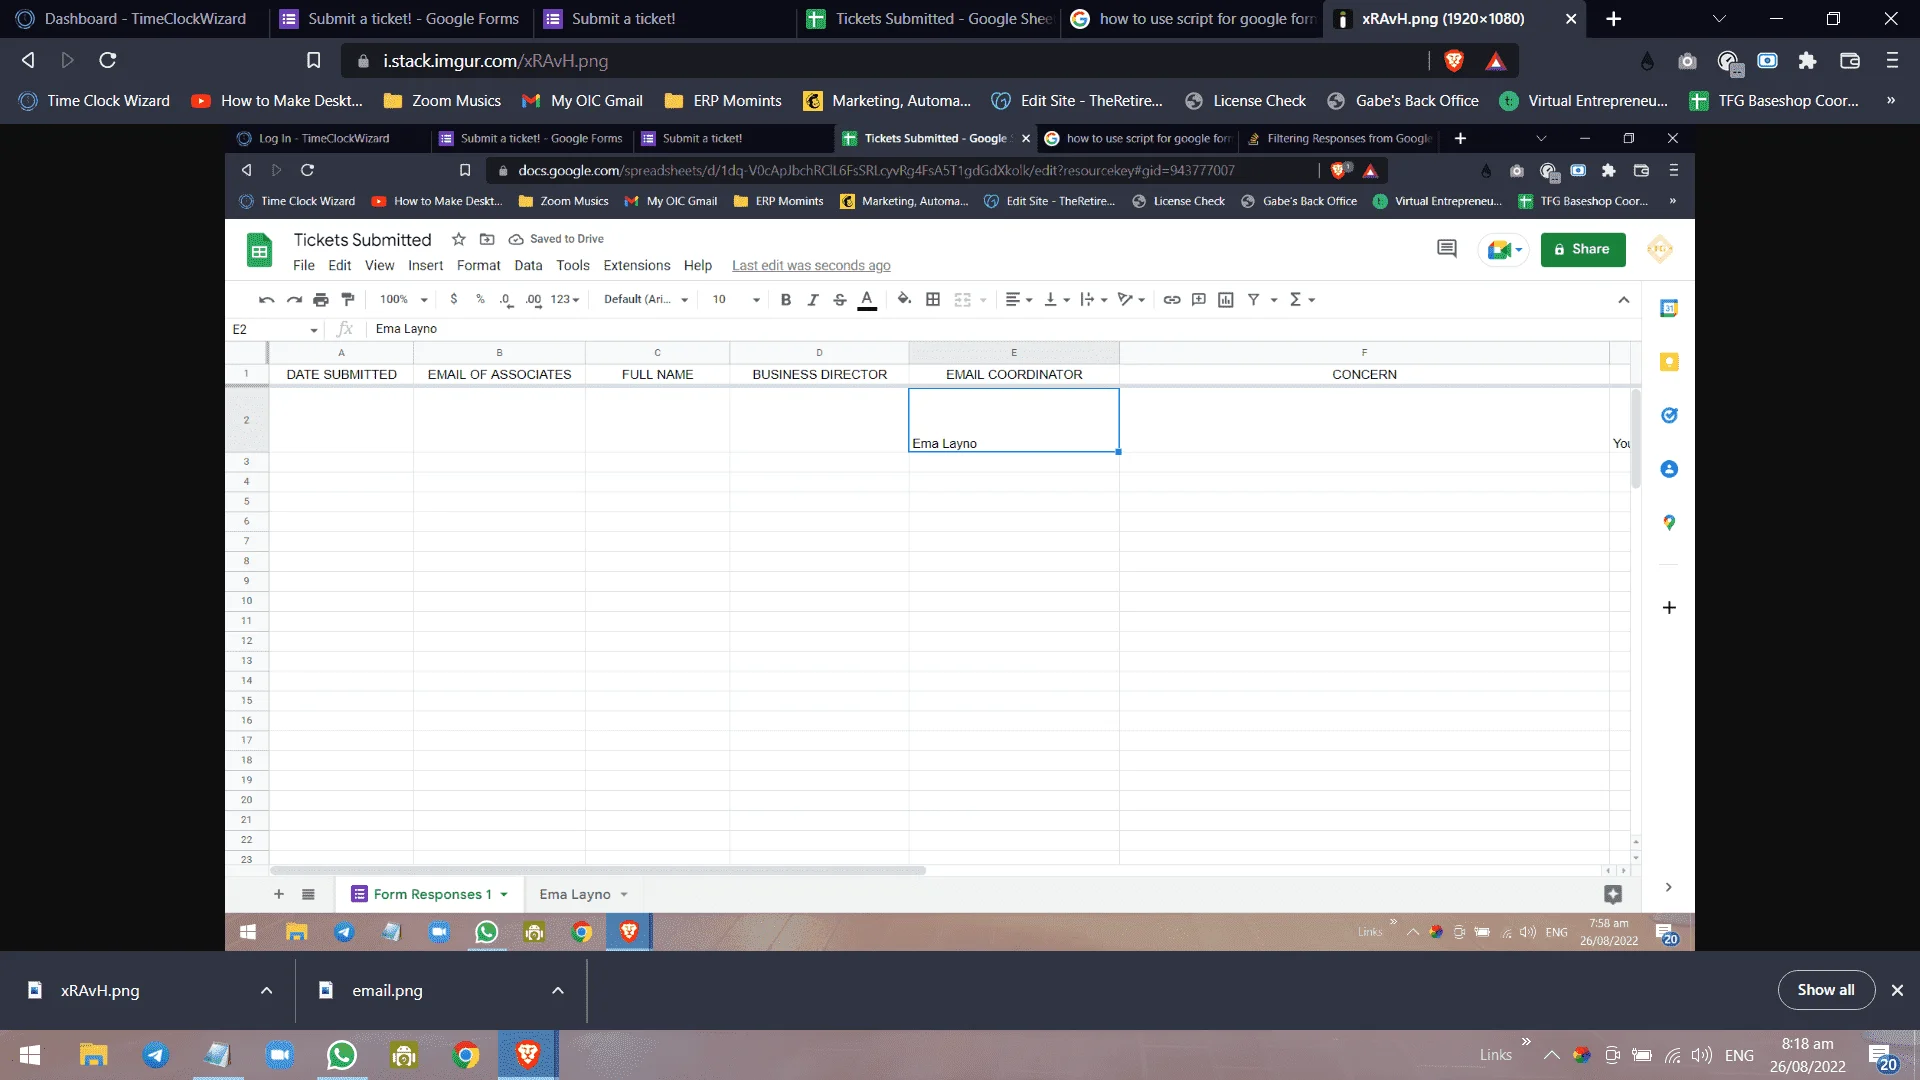The height and width of the screenshot is (1080, 1920).
Task: Open the Insert menu in Sheets
Action: point(426,266)
